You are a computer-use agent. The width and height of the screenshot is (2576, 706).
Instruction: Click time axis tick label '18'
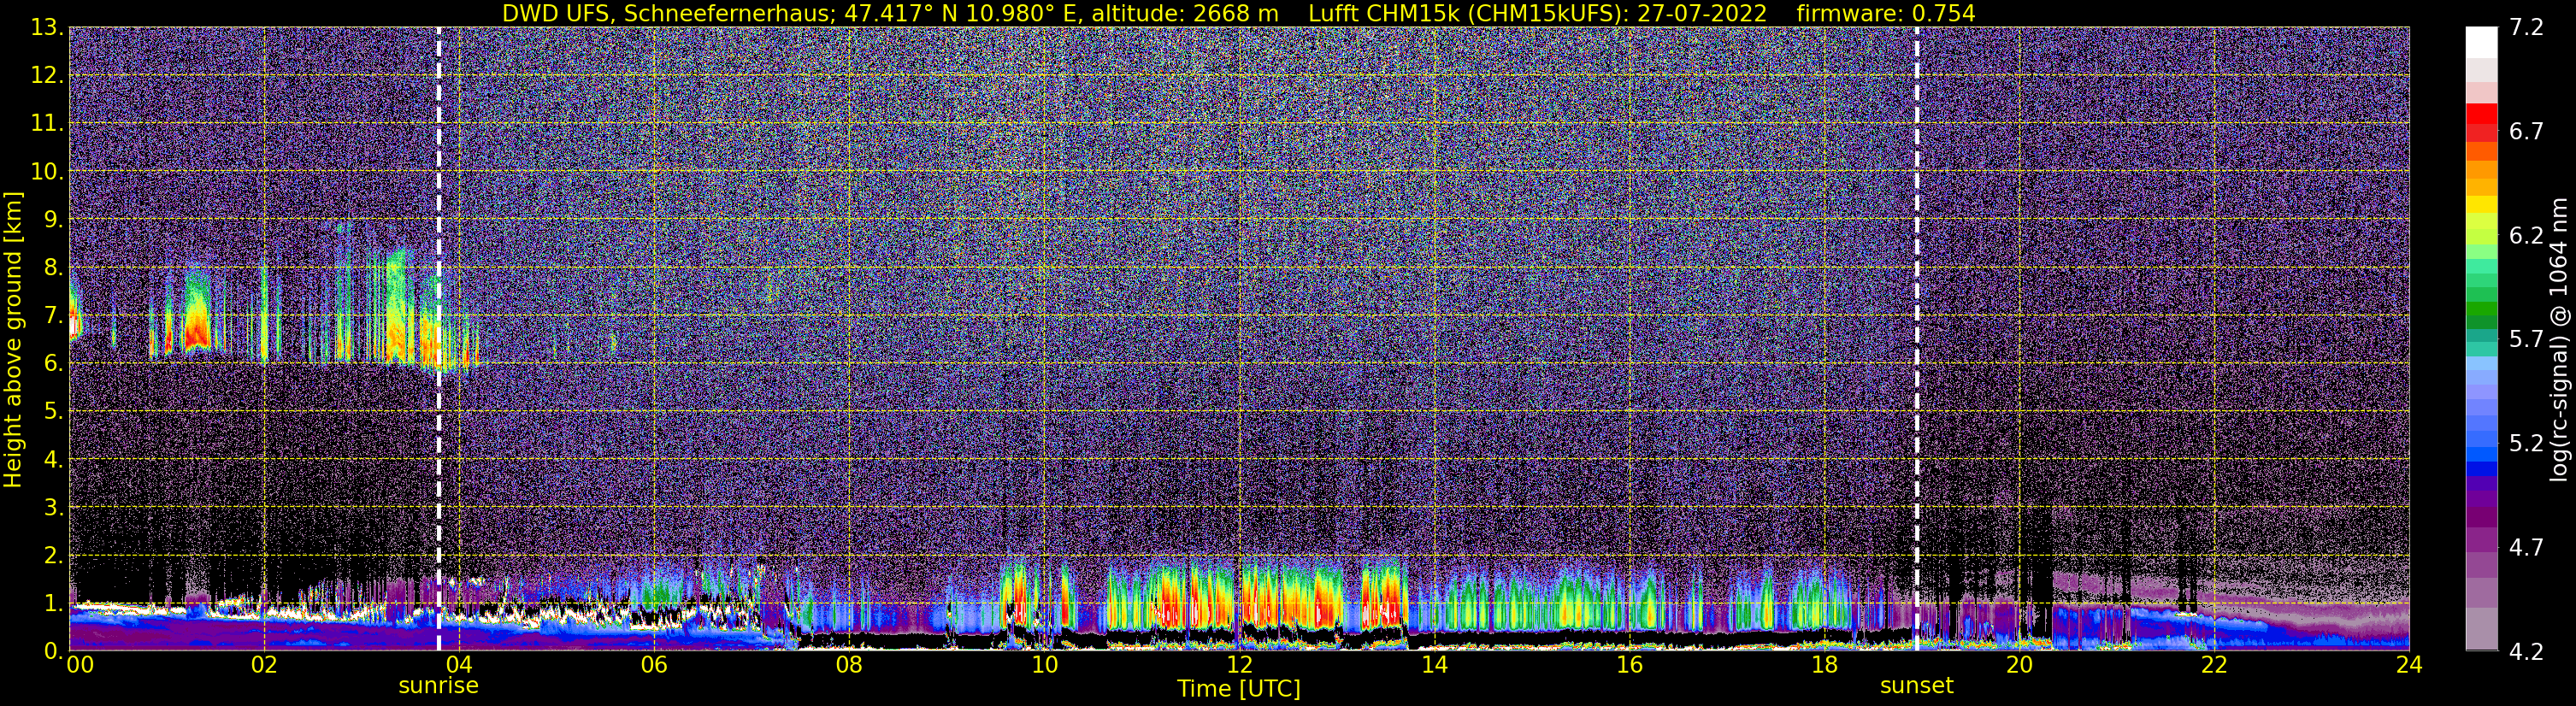[x=1824, y=665]
